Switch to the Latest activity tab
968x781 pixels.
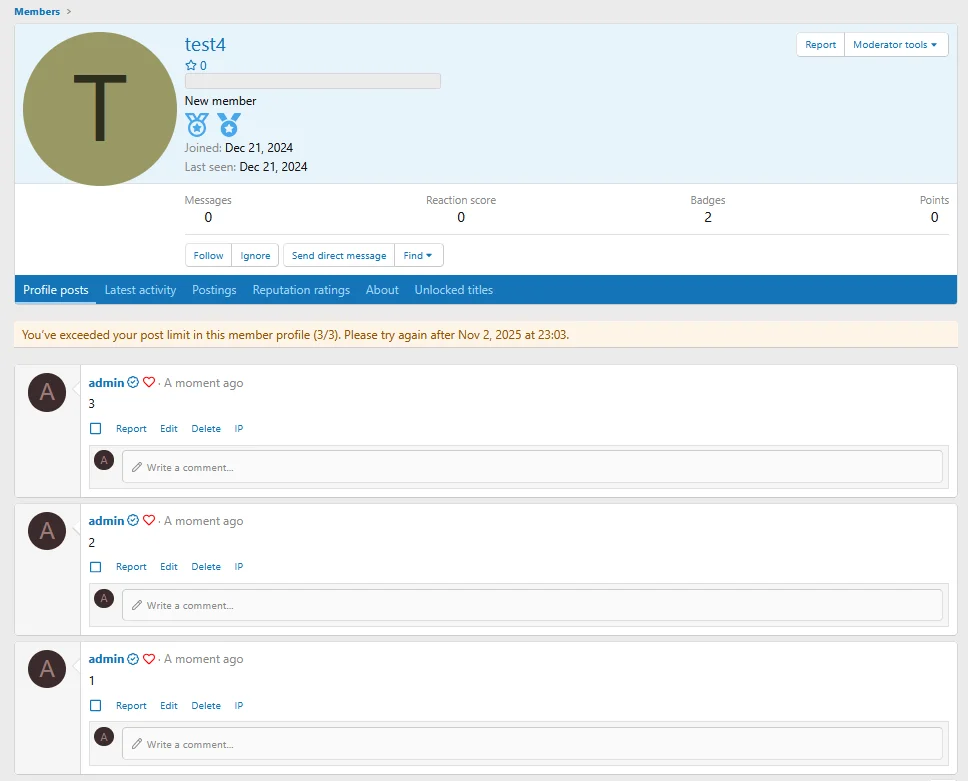coord(140,290)
